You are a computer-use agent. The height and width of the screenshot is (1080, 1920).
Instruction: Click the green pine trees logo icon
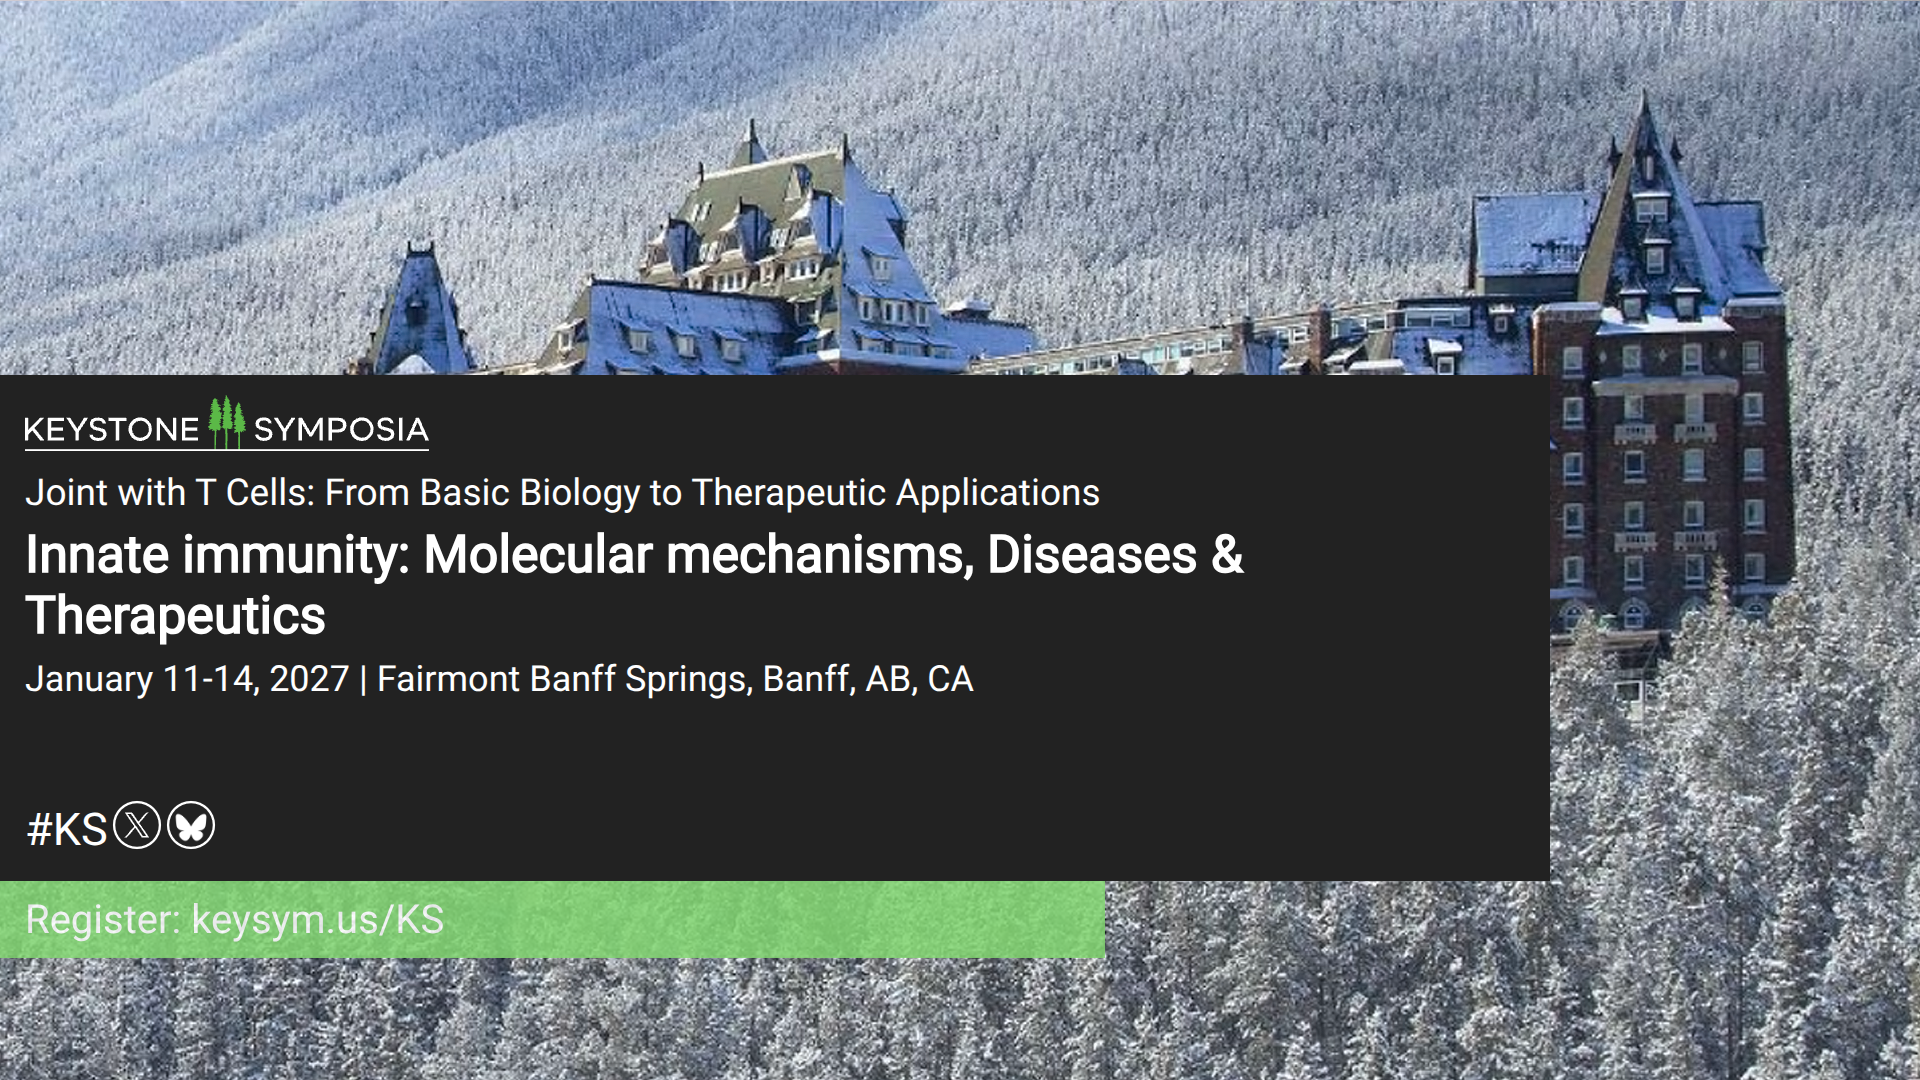227,423
